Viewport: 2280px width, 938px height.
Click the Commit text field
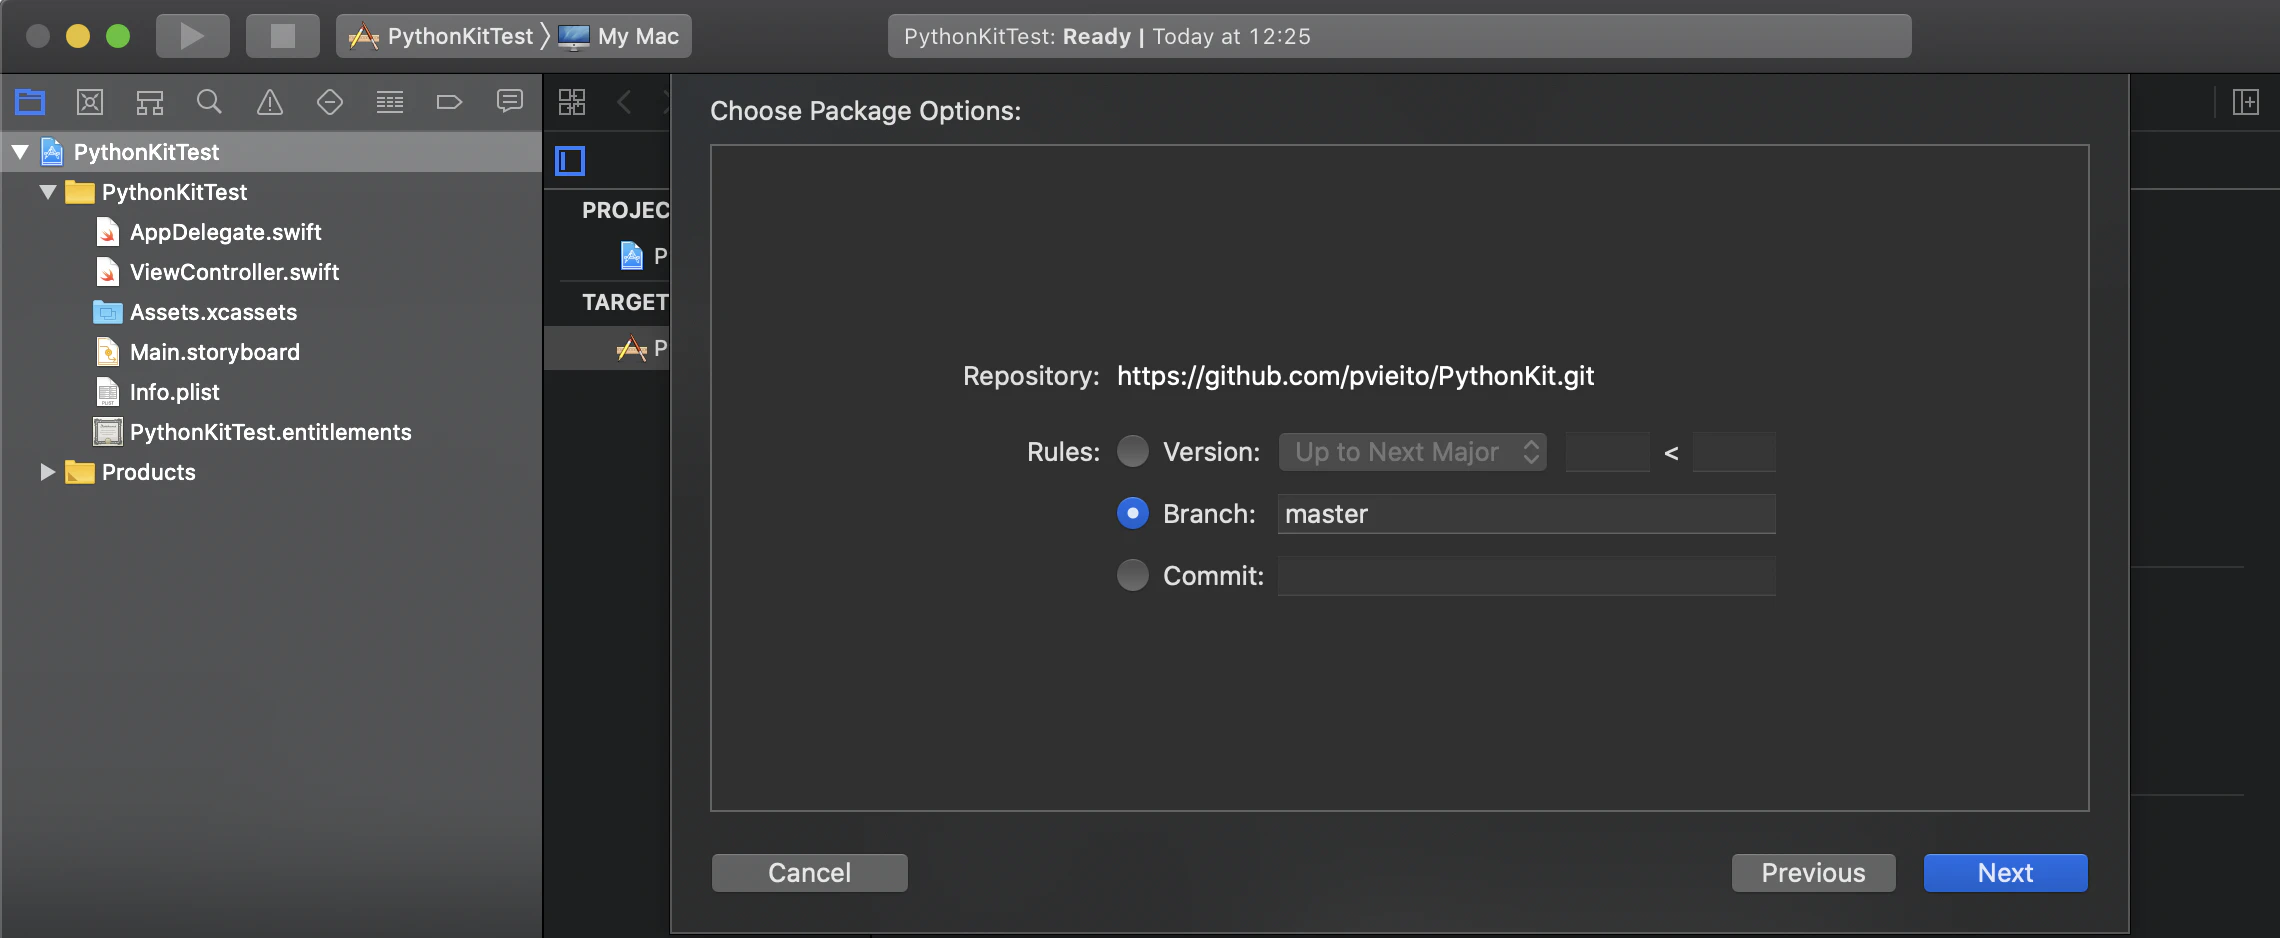coord(1527,576)
